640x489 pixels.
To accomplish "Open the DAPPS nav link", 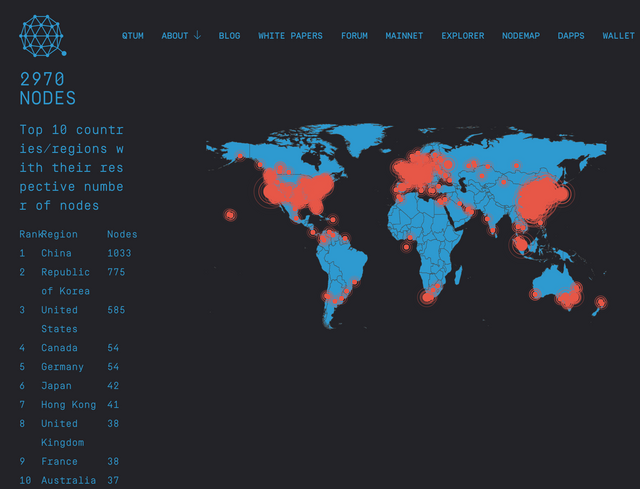I will [x=571, y=36].
